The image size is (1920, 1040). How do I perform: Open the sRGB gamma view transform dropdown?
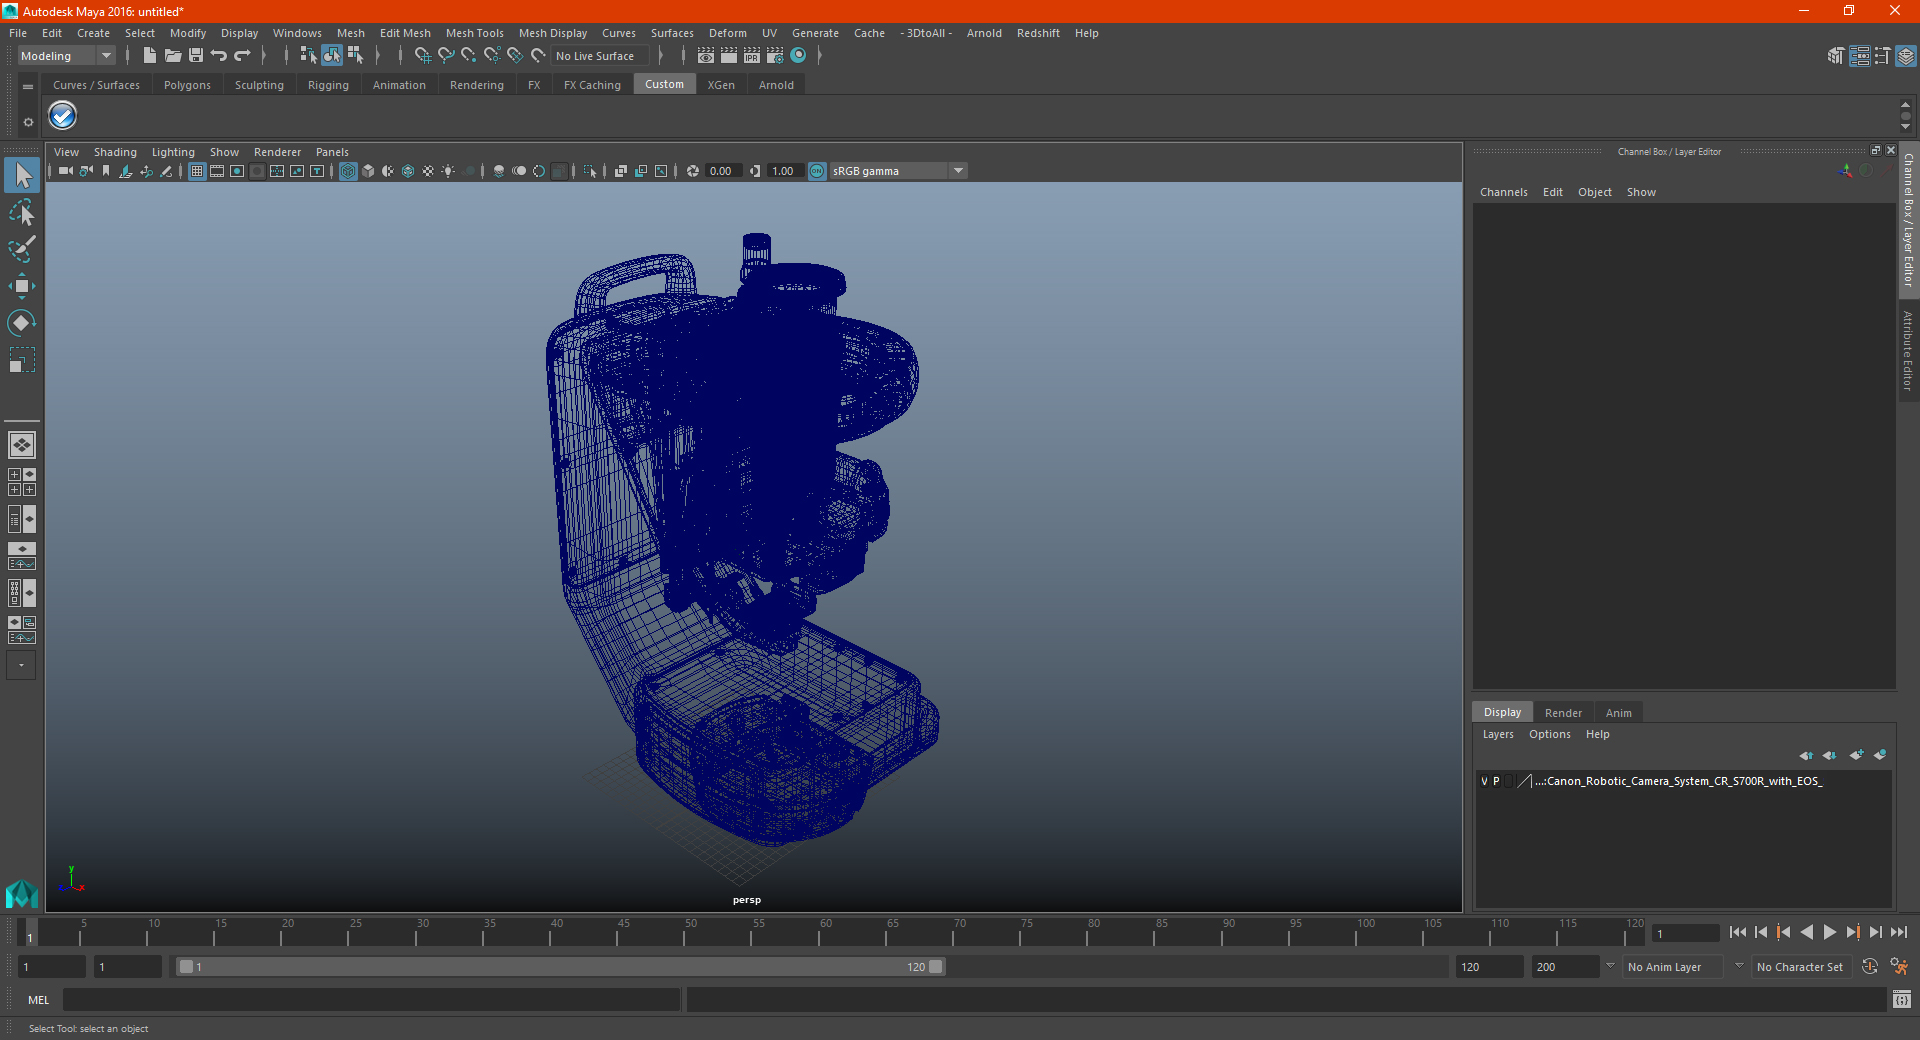[898, 171]
